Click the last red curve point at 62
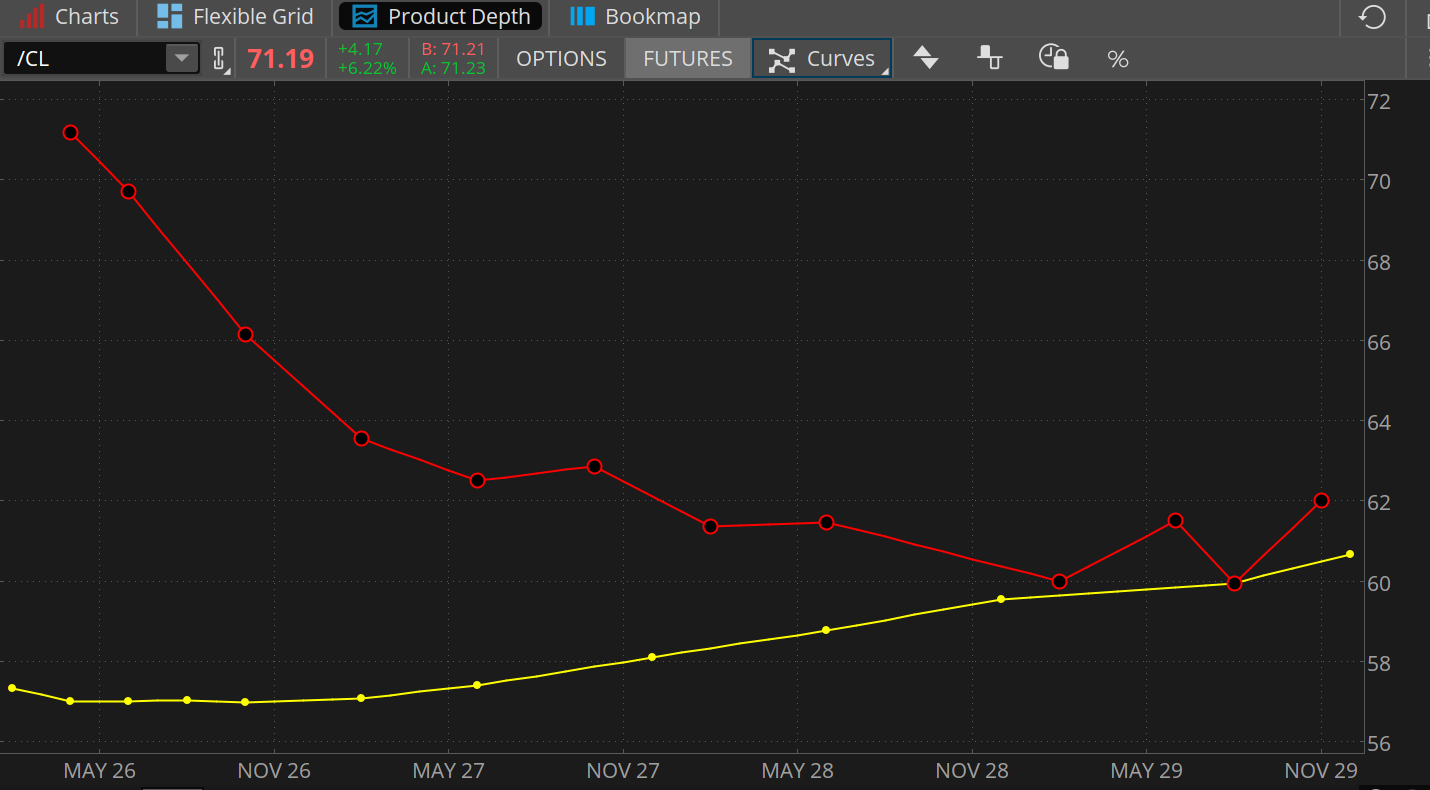Viewport: 1430px width, 790px height. coord(1321,500)
